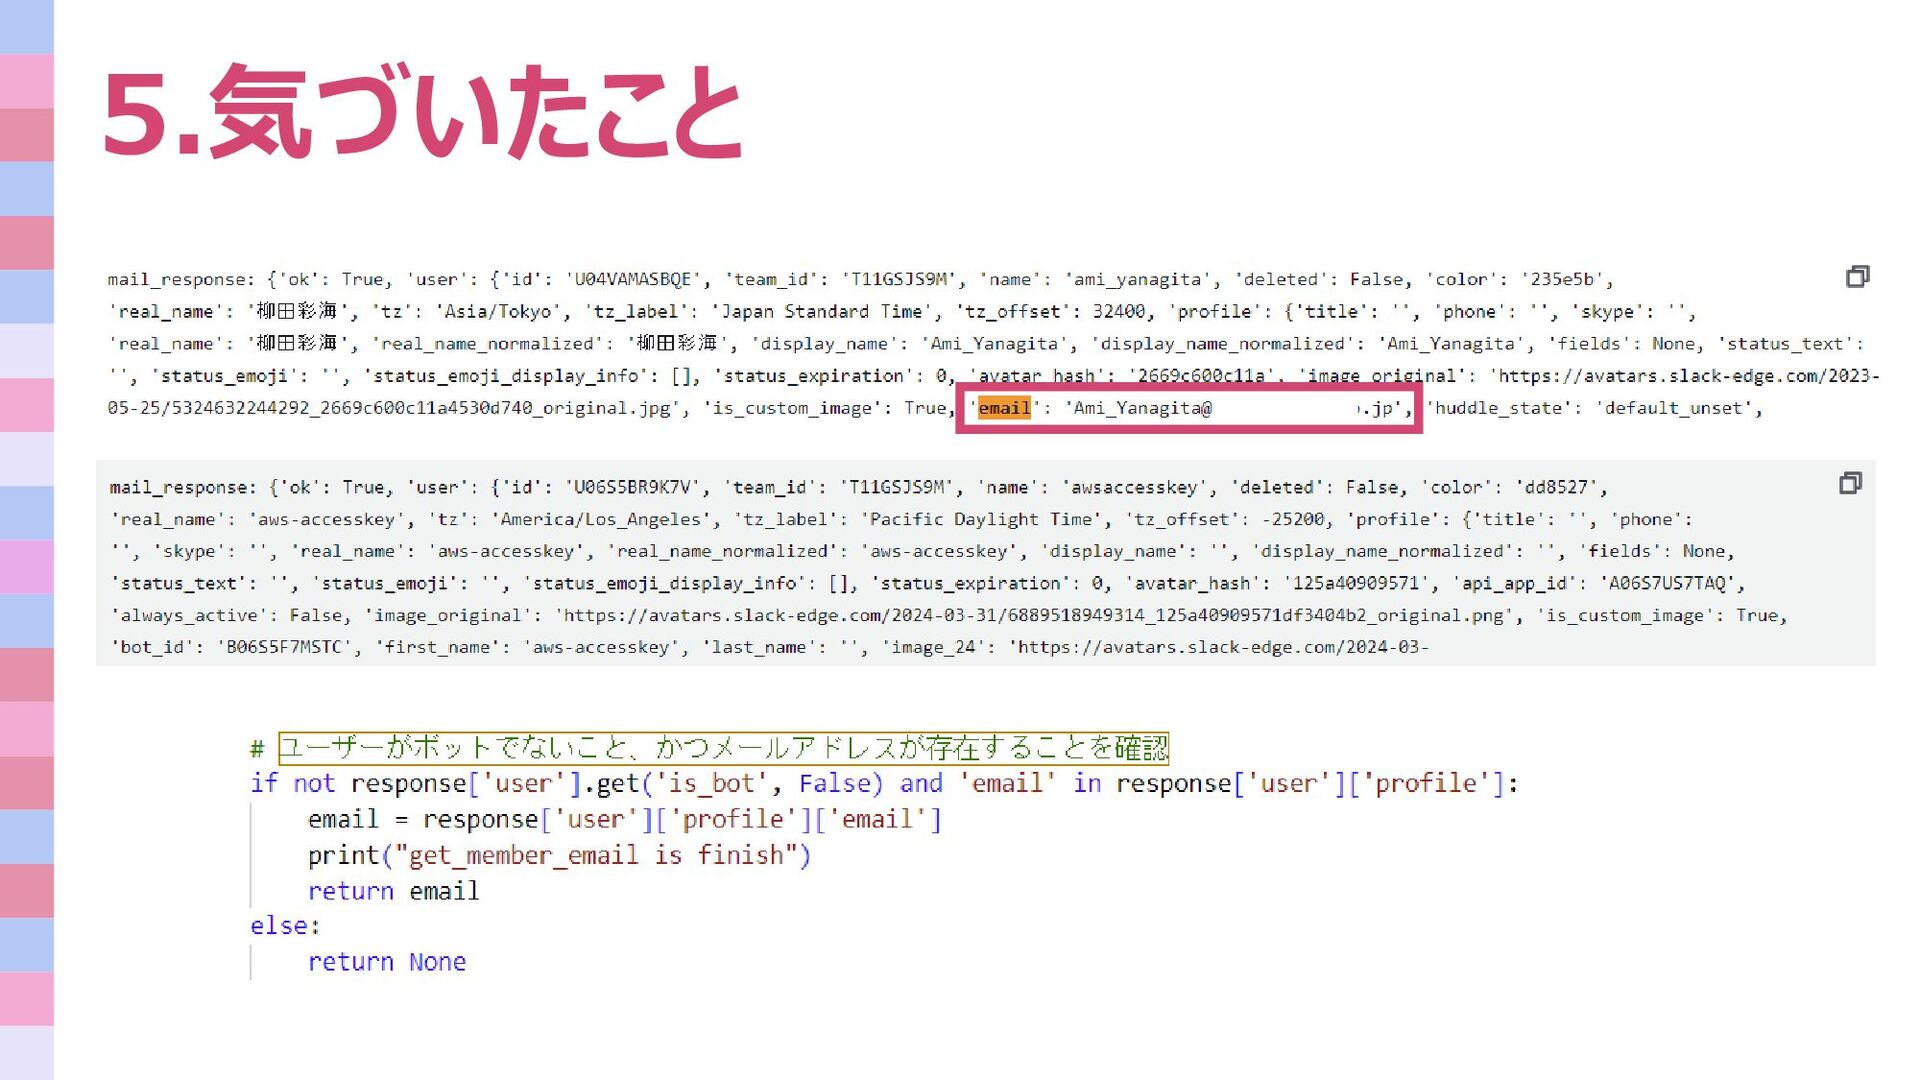Click copy icon of first mail_response block
The height and width of the screenshot is (1080, 1920).
tap(1857, 277)
